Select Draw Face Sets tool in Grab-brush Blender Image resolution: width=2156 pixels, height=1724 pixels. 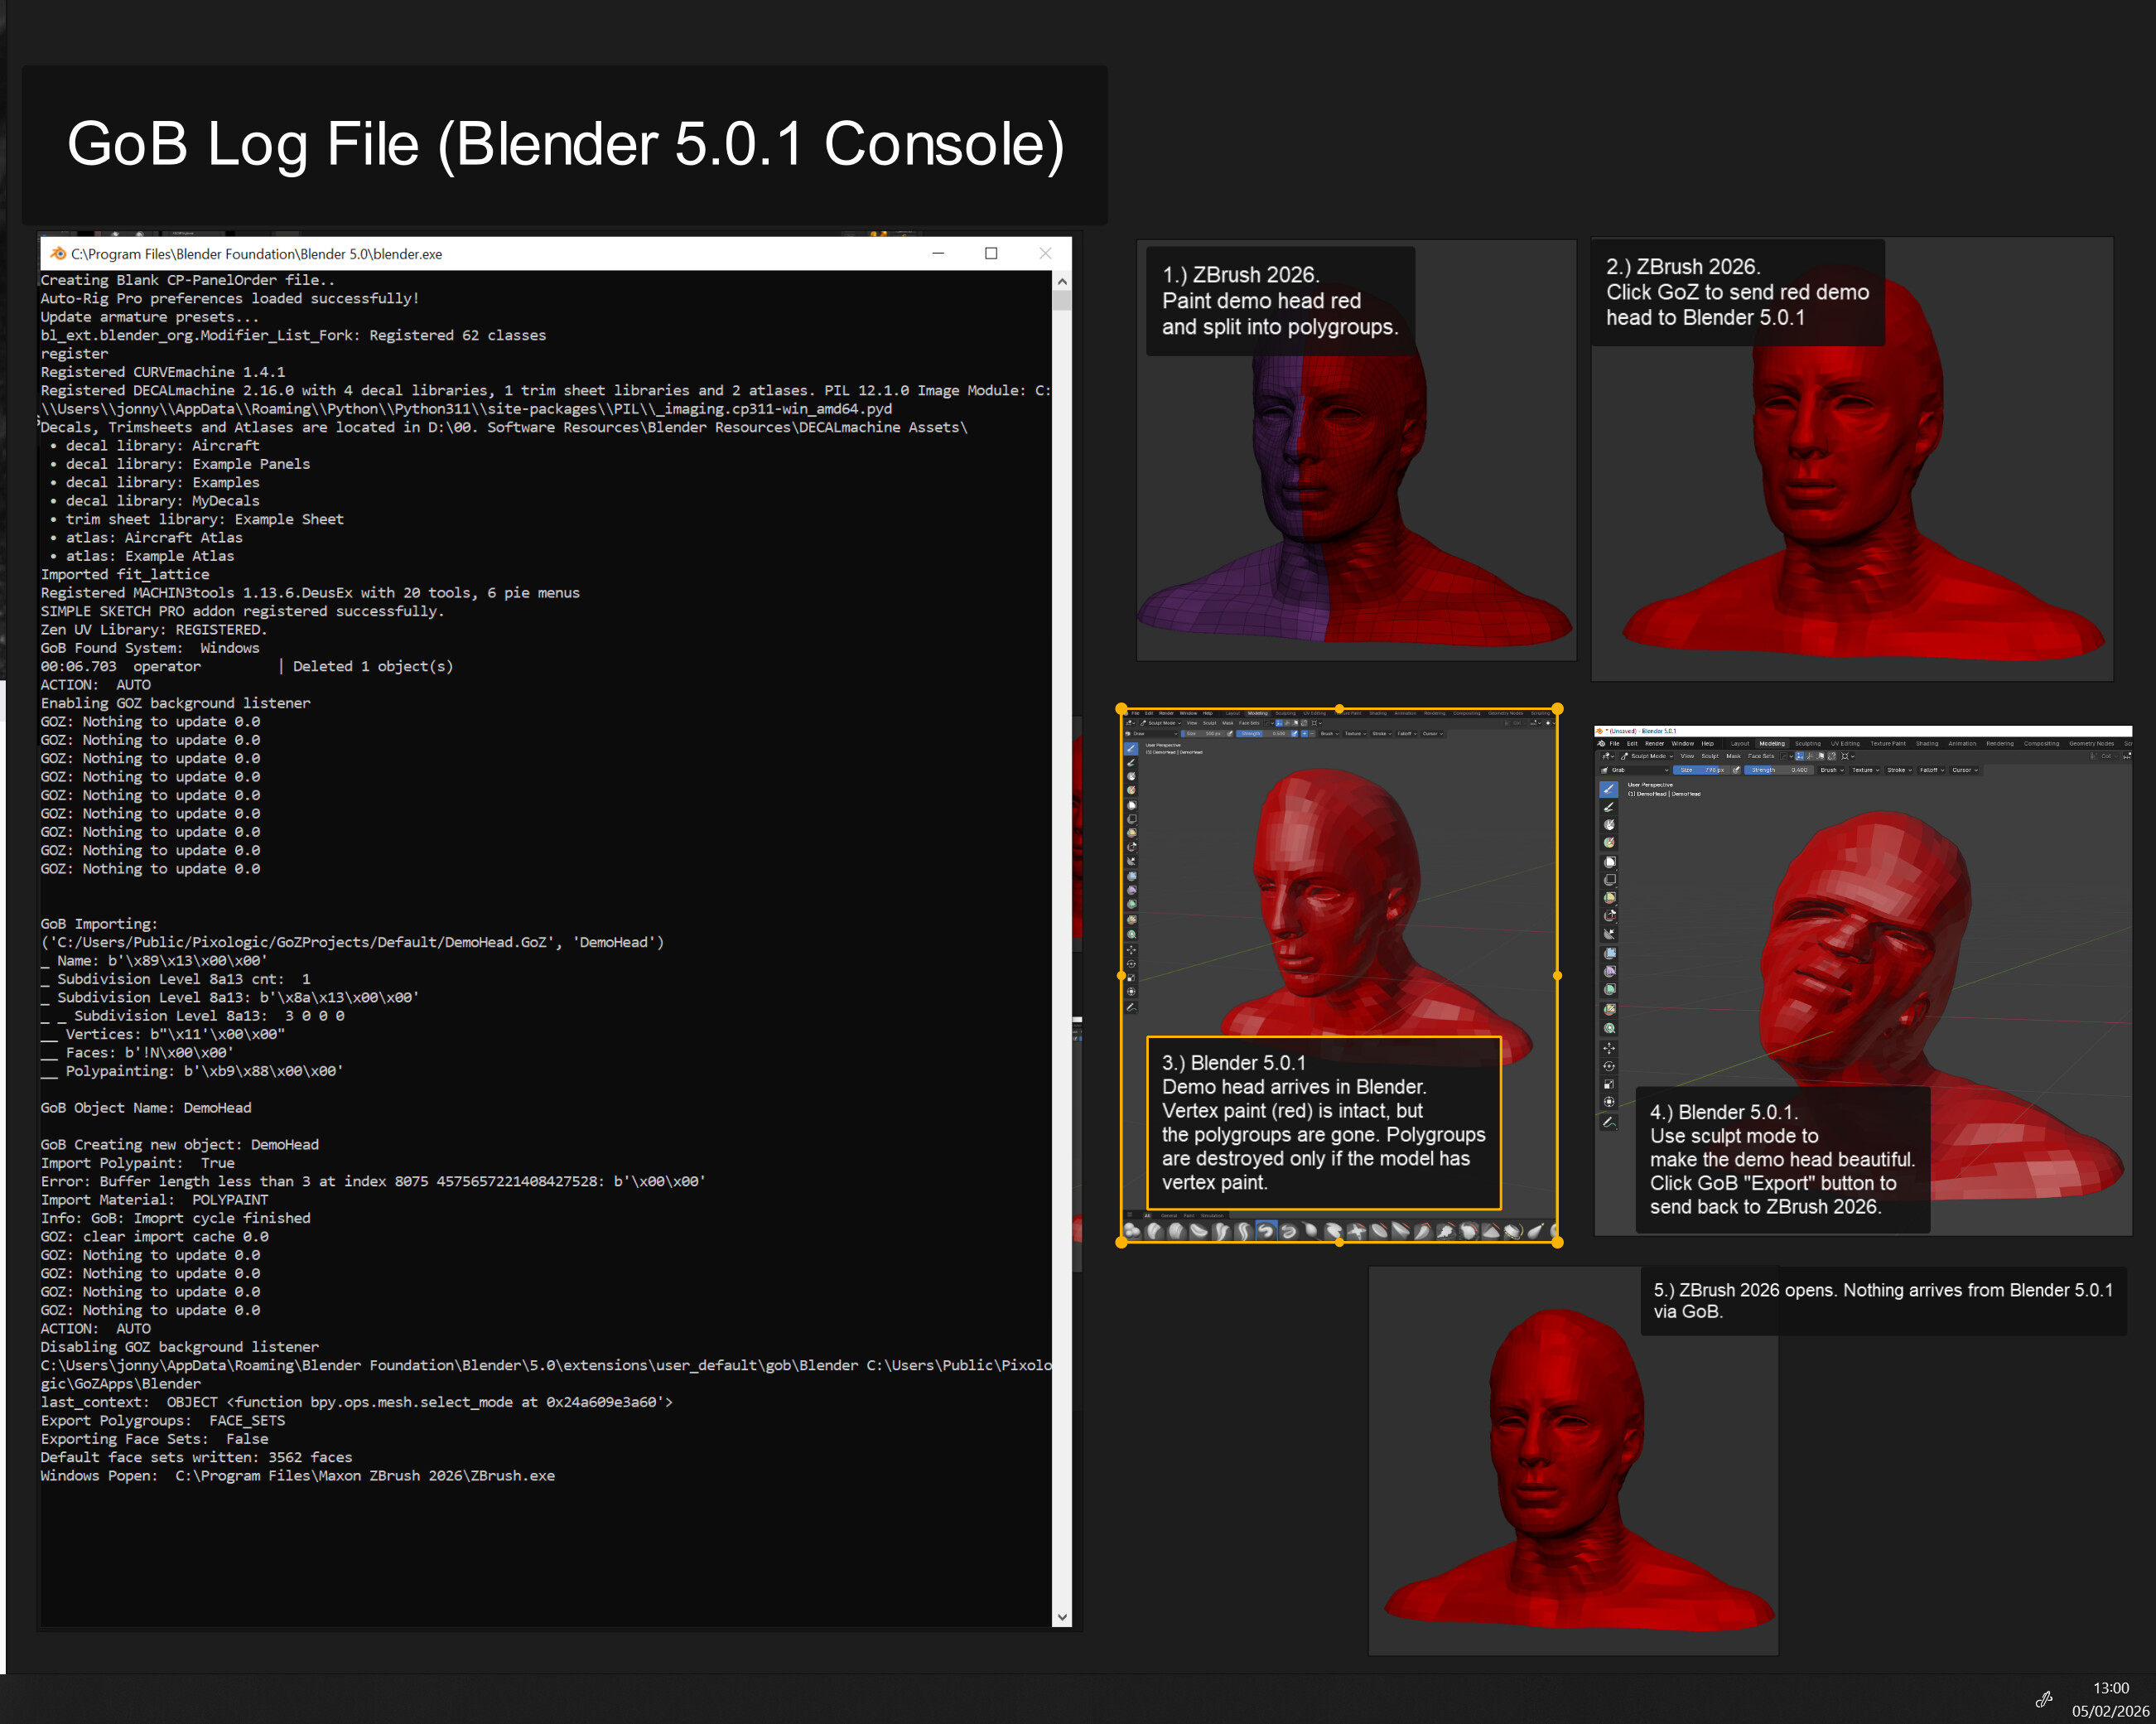(1610, 842)
